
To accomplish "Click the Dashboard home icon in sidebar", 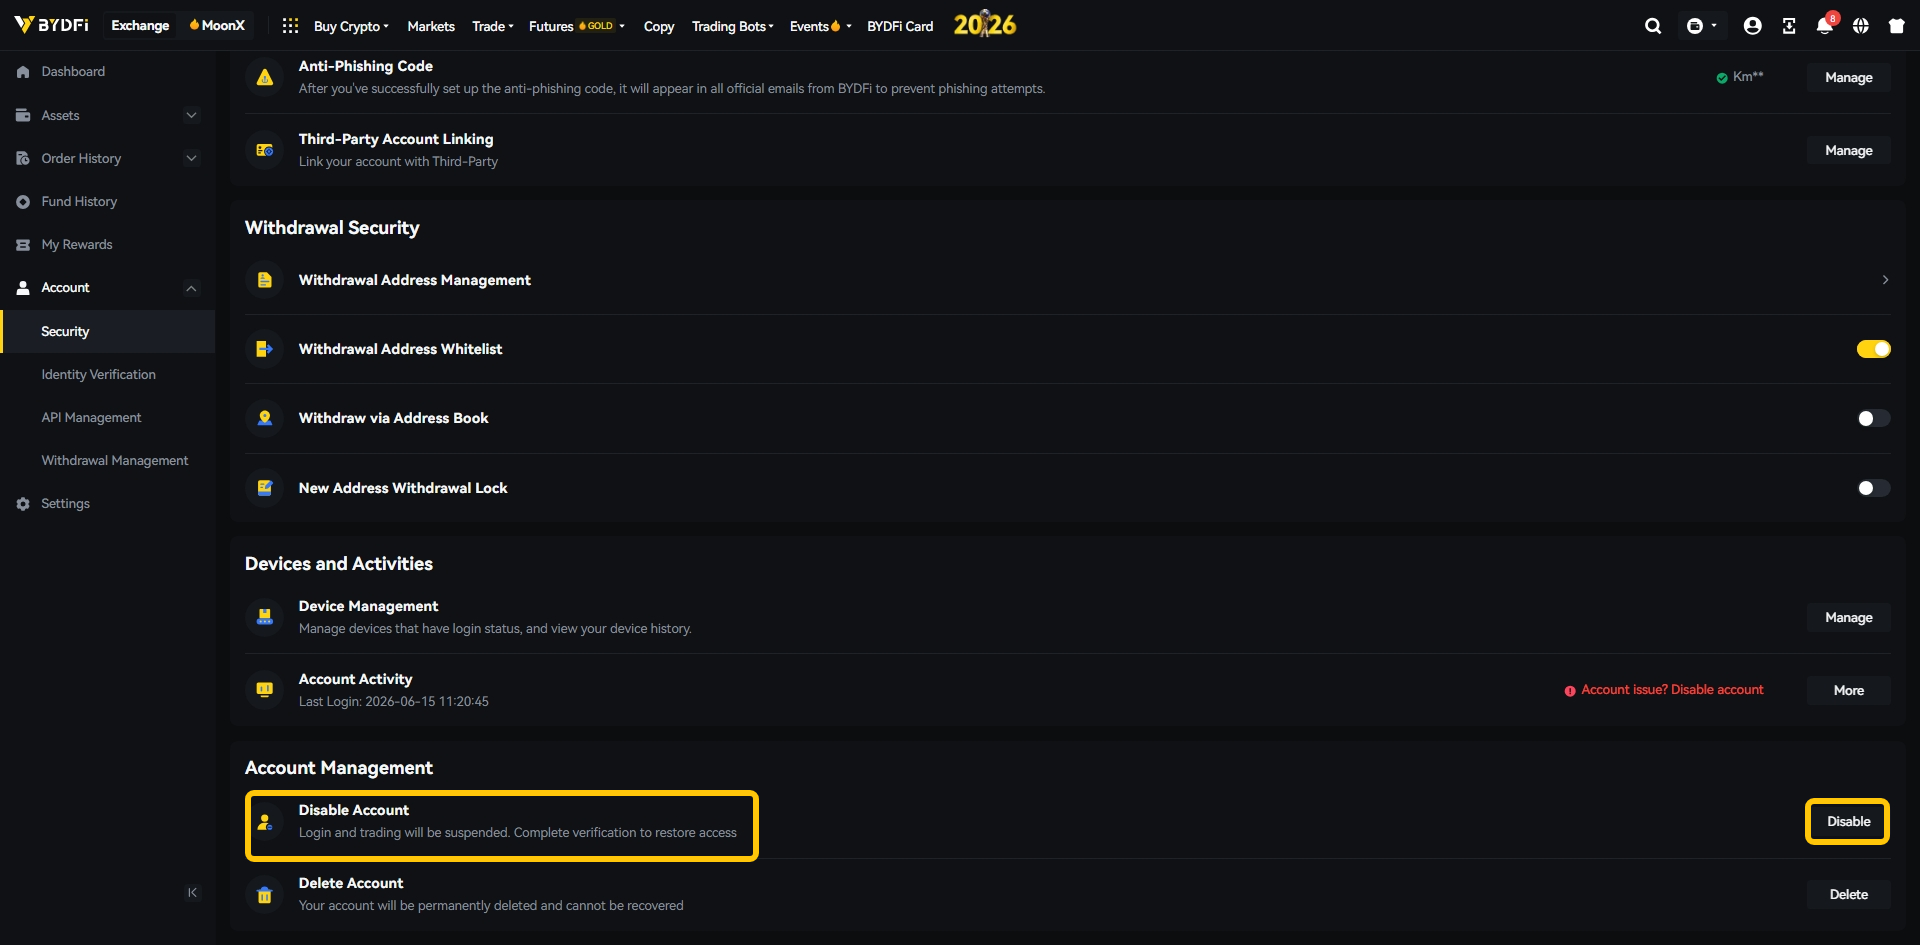I will point(23,72).
